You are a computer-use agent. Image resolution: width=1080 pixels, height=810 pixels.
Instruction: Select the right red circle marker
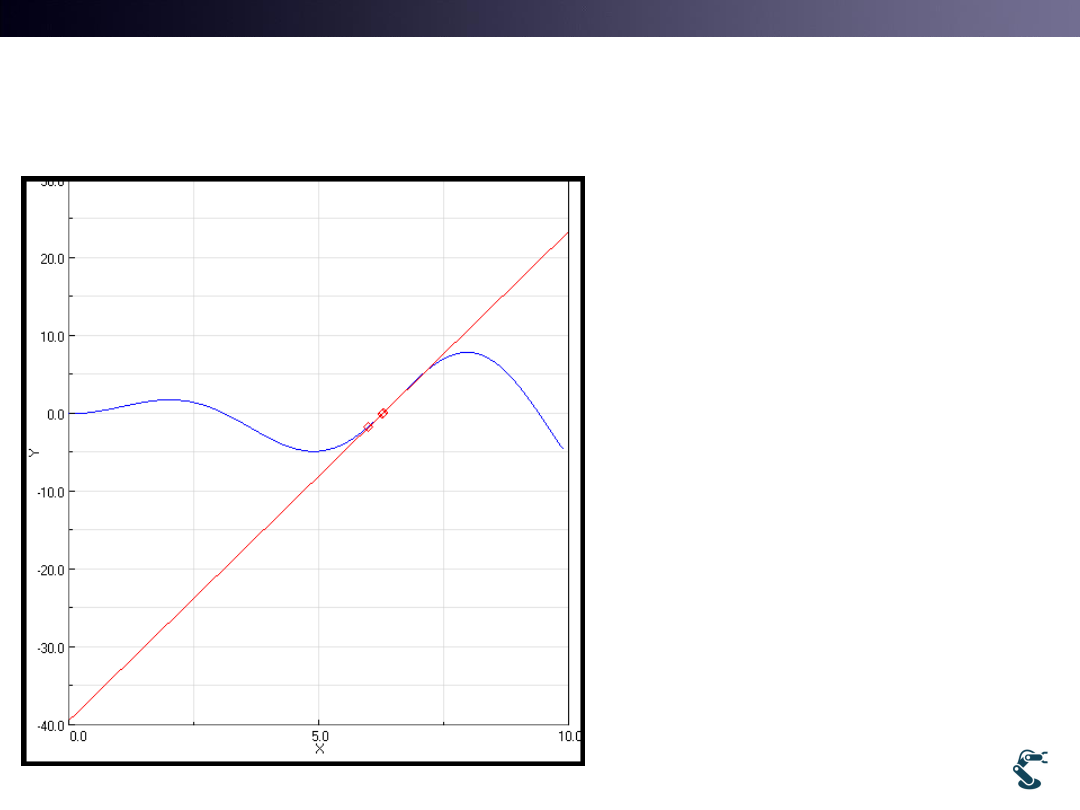pos(382,413)
